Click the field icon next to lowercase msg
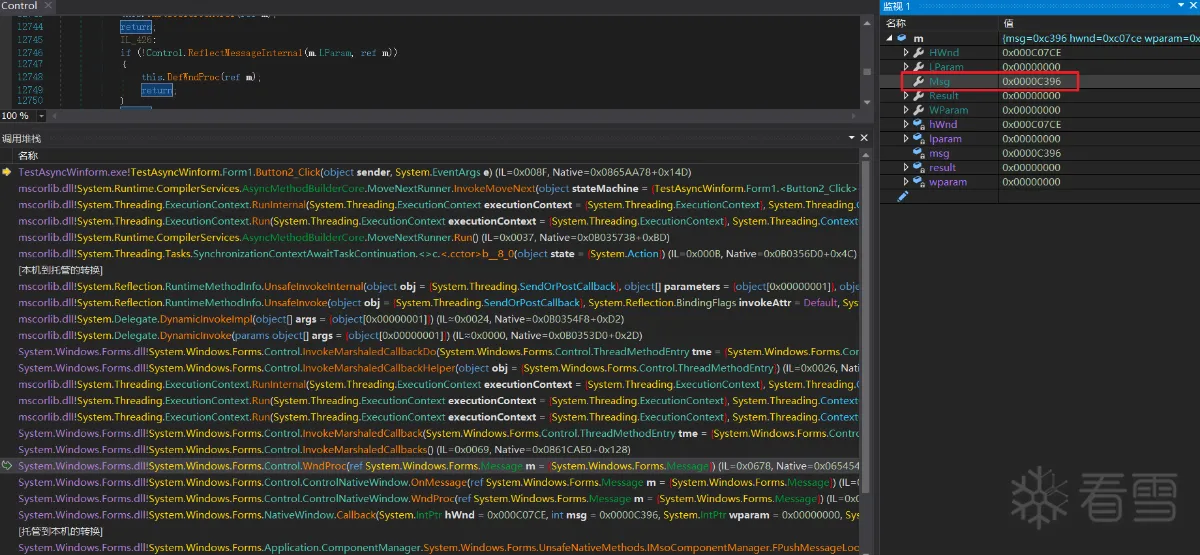This screenshot has width=1200, height=555. tap(918, 154)
